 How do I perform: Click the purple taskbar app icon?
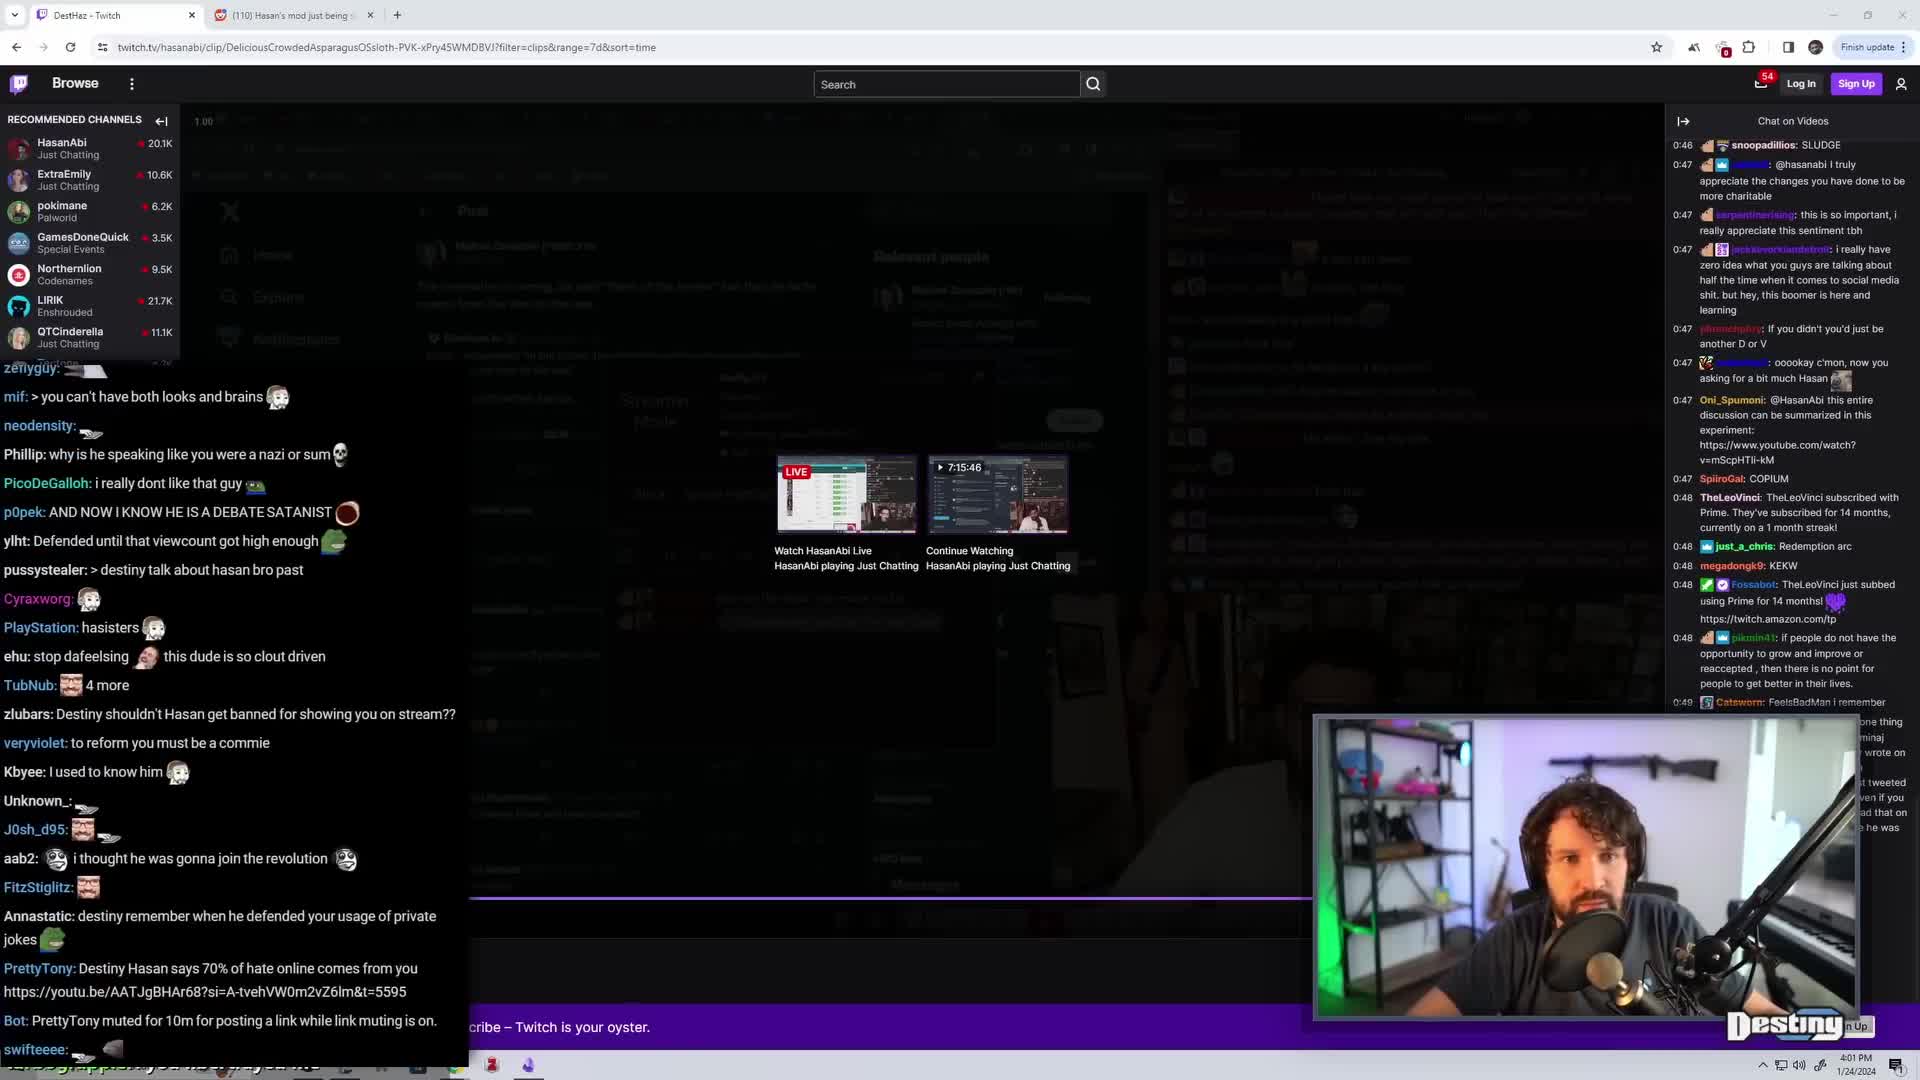pyautogui.click(x=528, y=1065)
